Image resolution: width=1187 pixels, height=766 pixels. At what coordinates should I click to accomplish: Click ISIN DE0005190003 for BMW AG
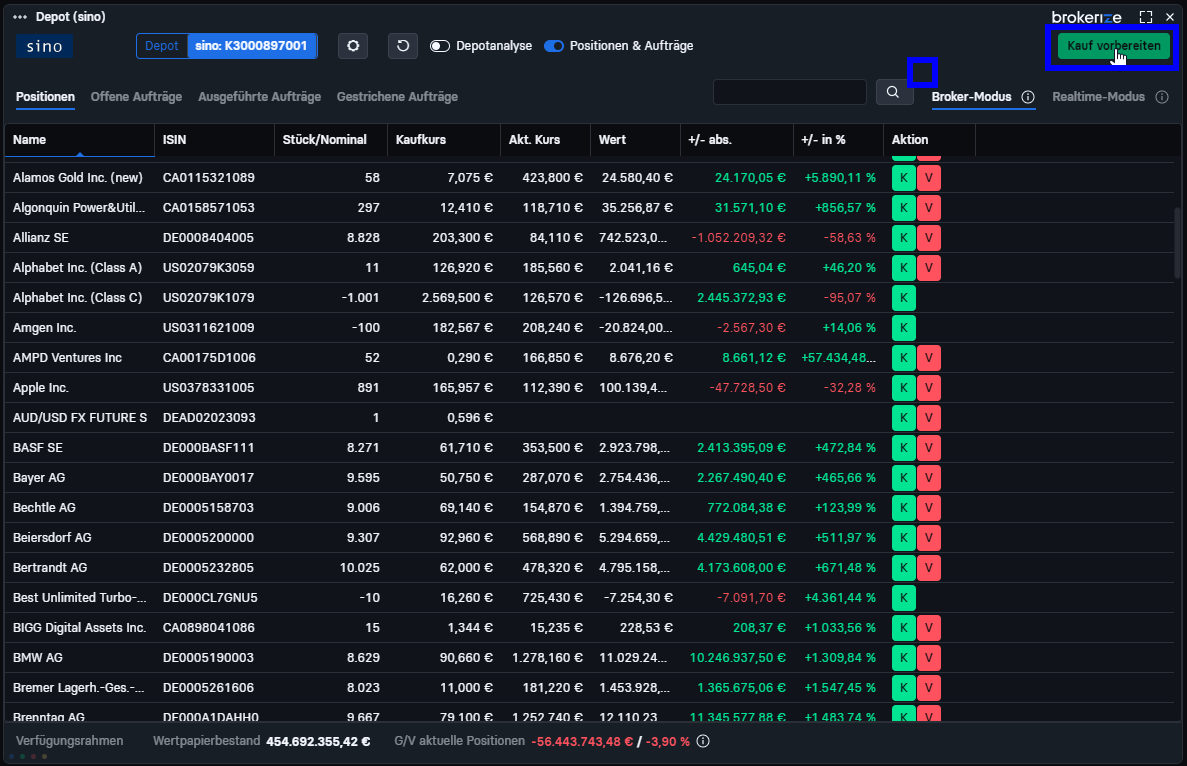click(208, 658)
